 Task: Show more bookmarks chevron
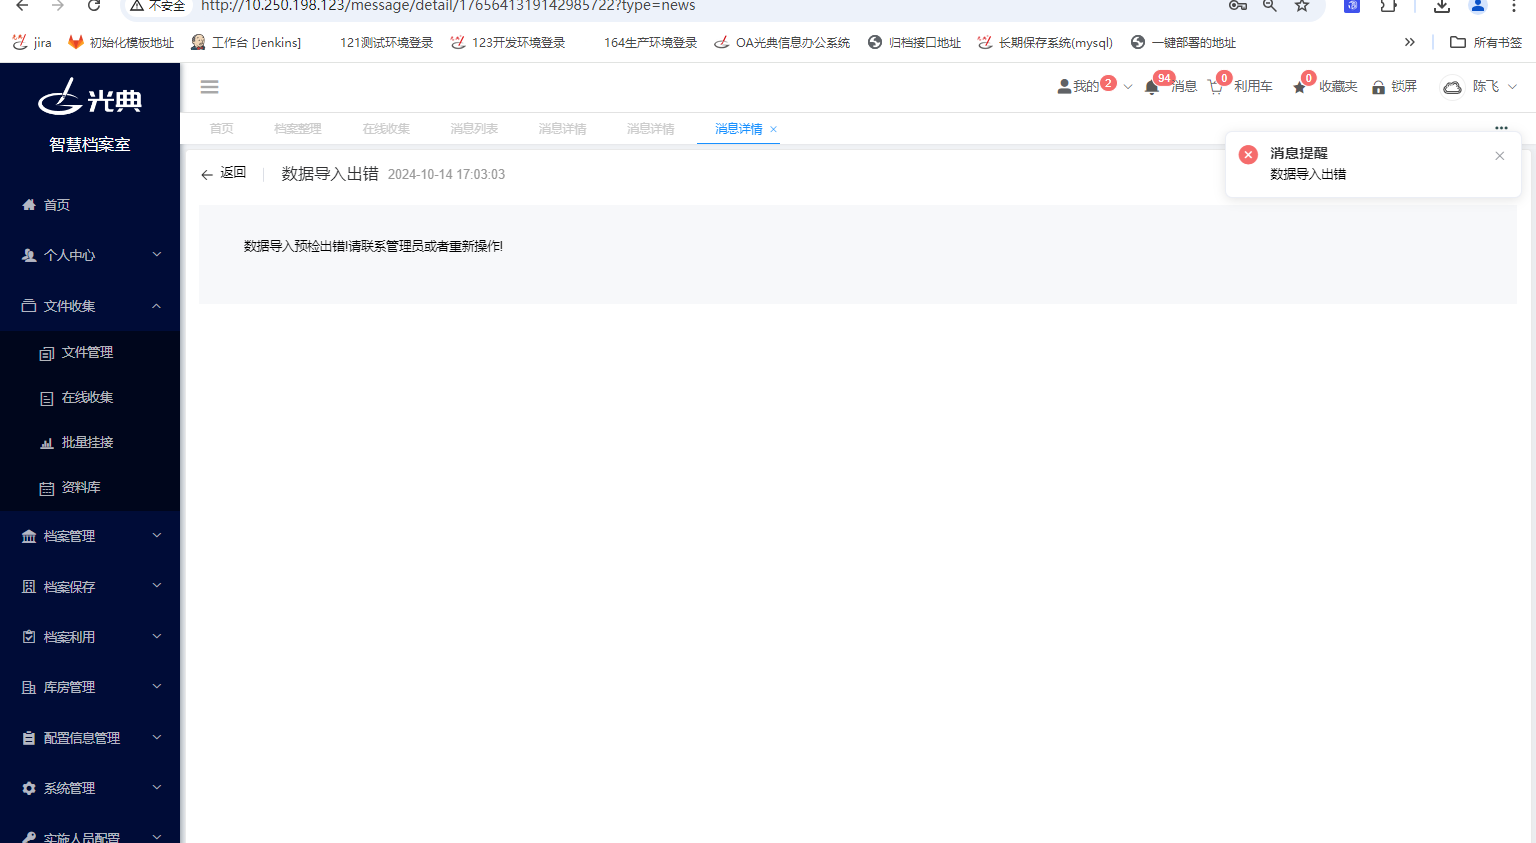[1410, 42]
